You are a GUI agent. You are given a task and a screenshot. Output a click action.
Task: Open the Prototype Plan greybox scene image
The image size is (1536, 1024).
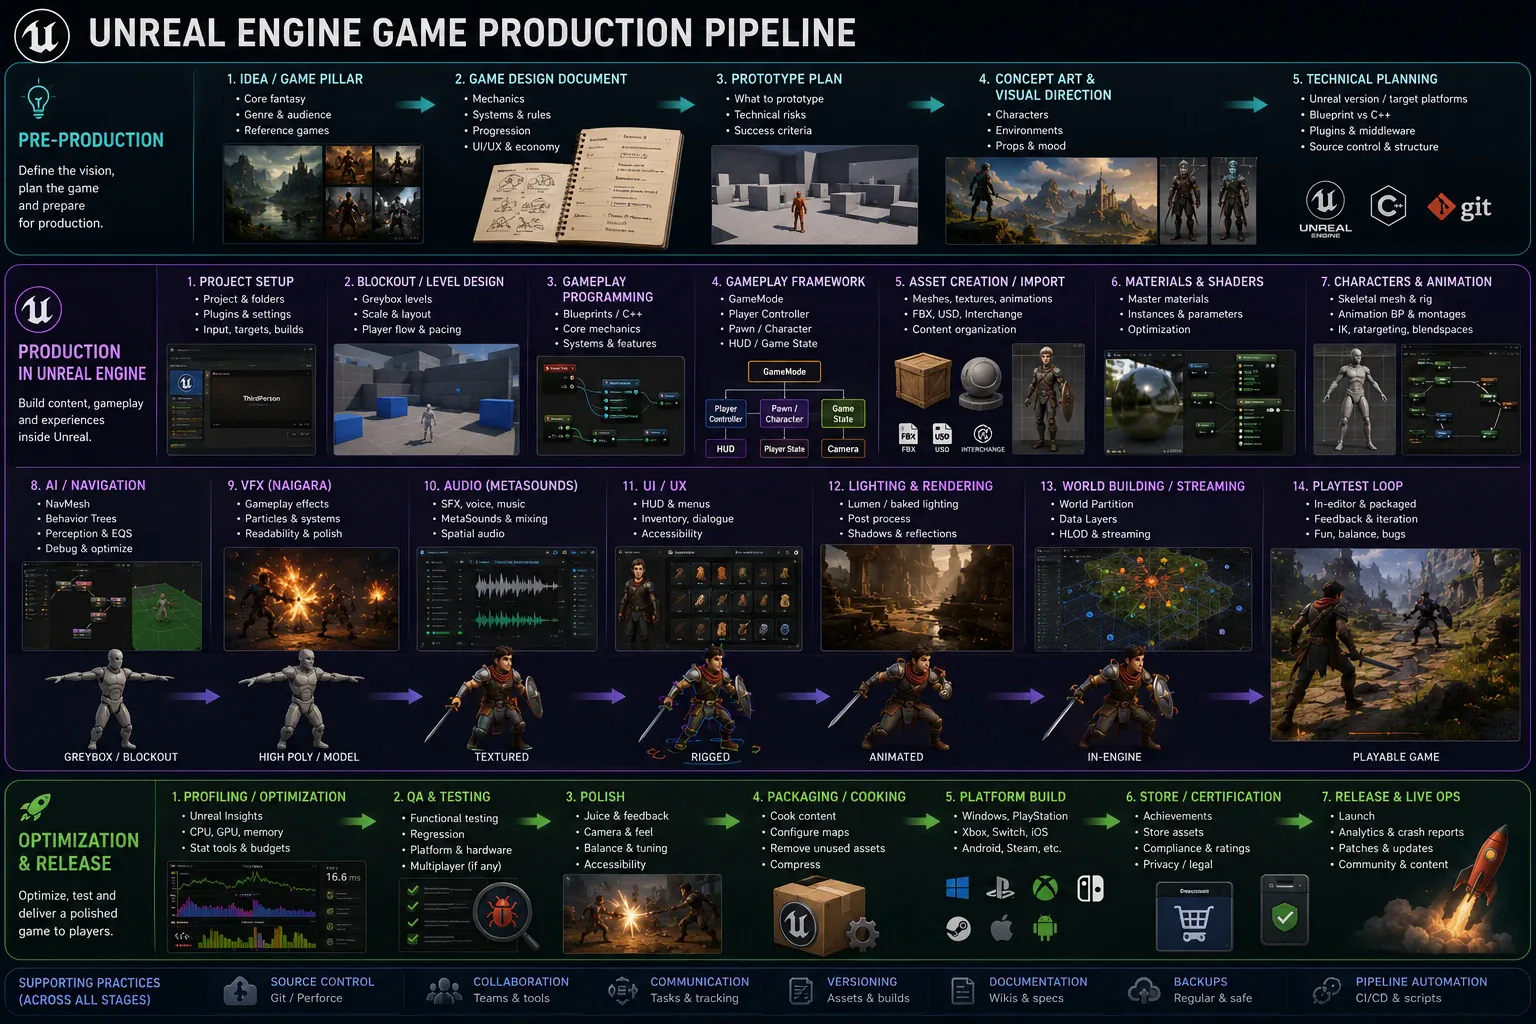pyautogui.click(x=814, y=194)
